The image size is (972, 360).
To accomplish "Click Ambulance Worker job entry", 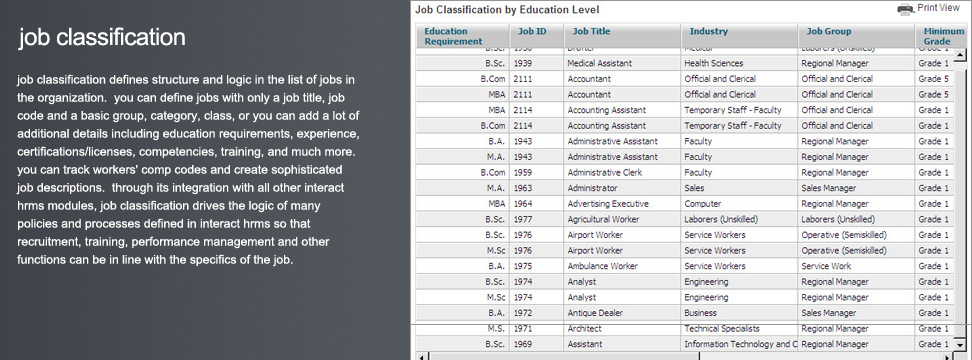I will click(603, 266).
